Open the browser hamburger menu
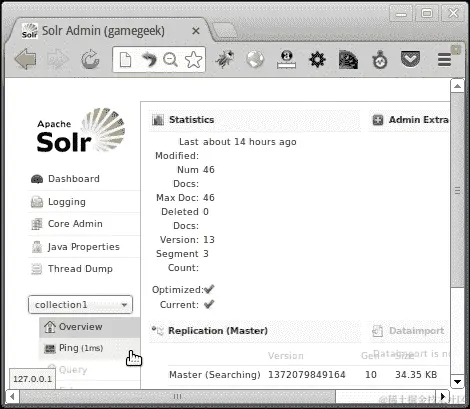Viewport: 470px width, 409px height. pos(444,60)
